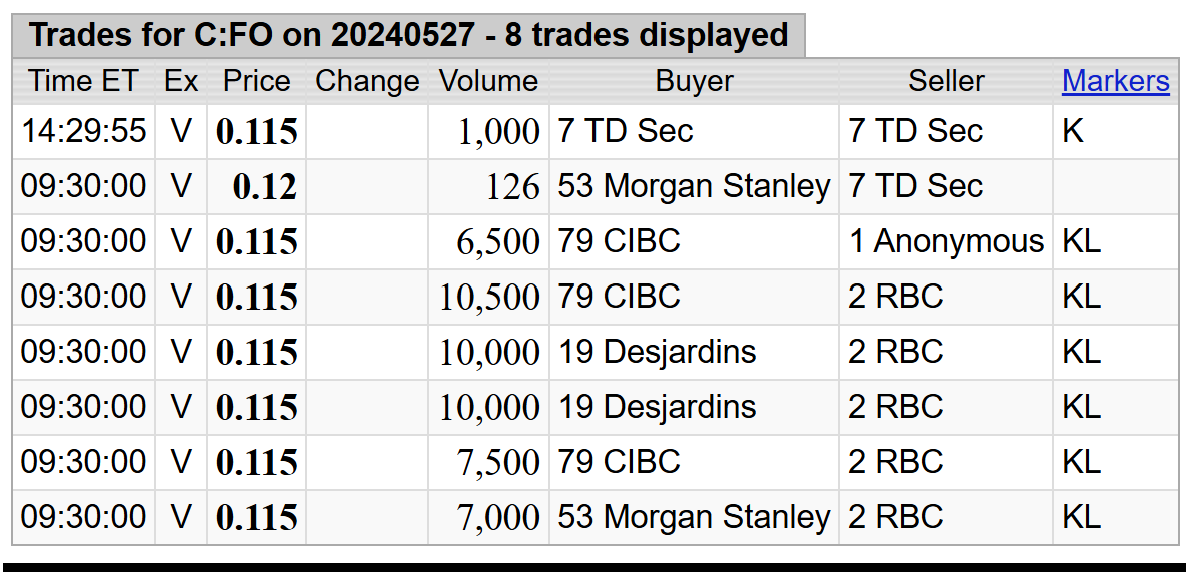Click the 10,500 volume cell
This screenshot has width=1186, height=572.
[x=489, y=297]
